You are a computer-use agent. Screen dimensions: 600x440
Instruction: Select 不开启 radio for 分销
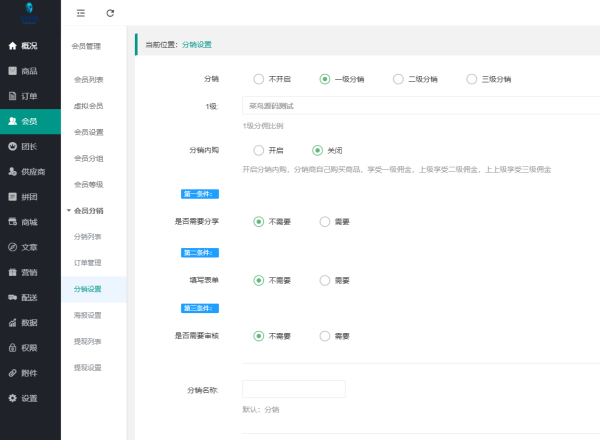tap(259, 79)
